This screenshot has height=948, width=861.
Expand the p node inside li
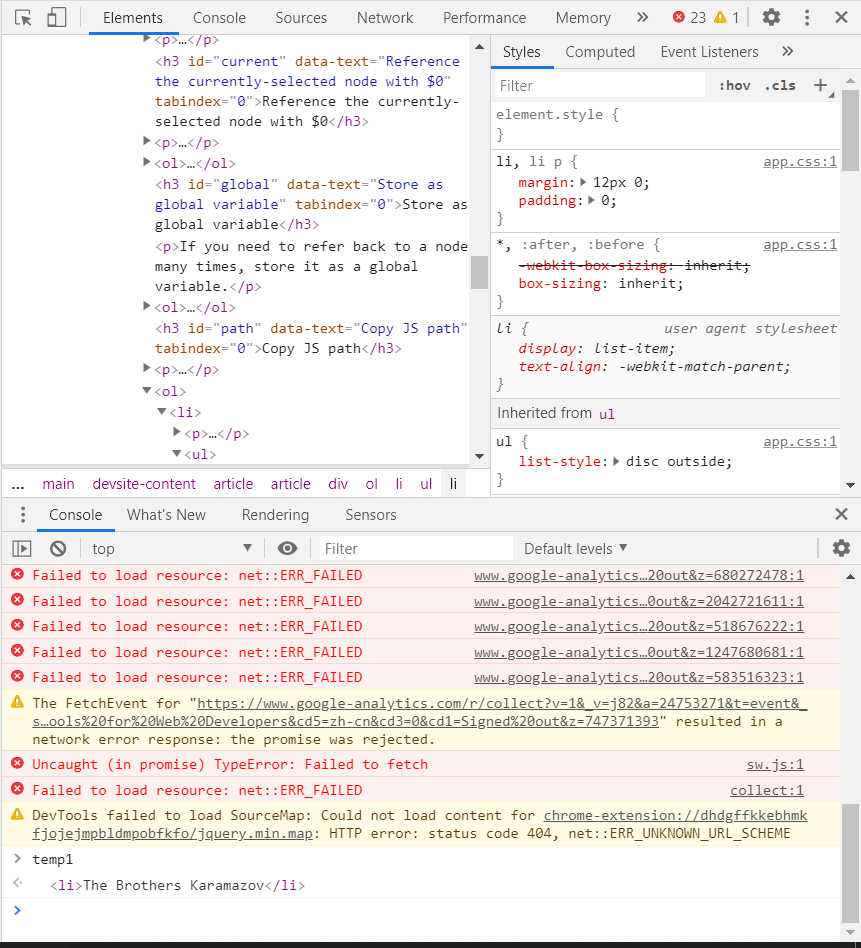177,432
